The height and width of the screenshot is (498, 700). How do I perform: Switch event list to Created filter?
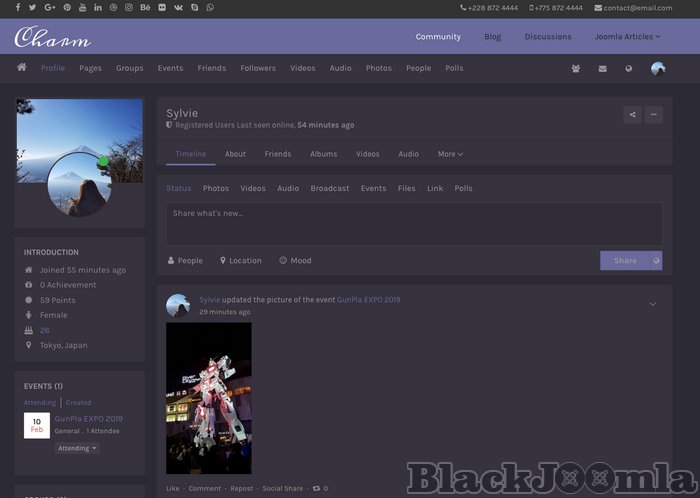pos(78,403)
